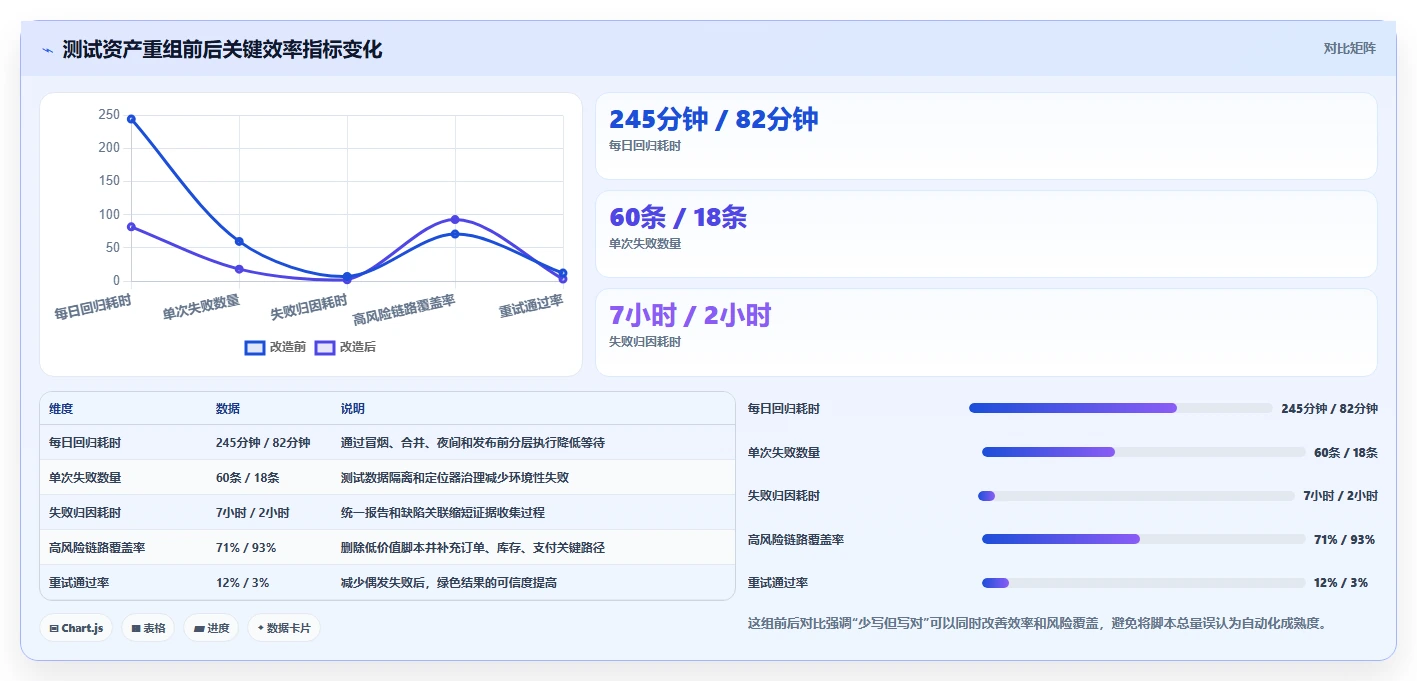Image resolution: width=1417 pixels, height=681 pixels.
Task: Click 改造前 data point at 每日回归耗时
Action: tap(131, 119)
